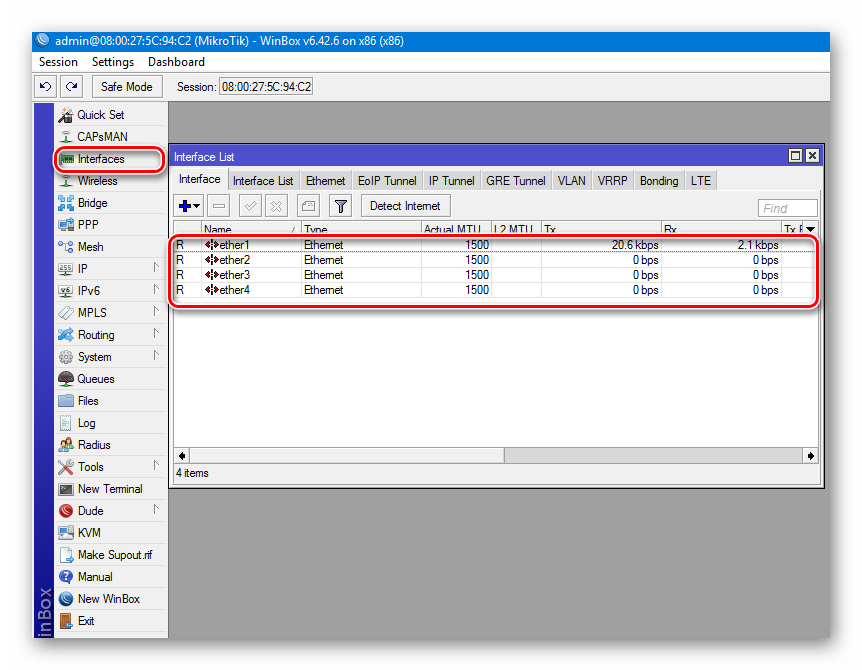Viewport: 862px width, 670px height.
Task: Switch to the EoIP Tunnel tab
Action: [x=387, y=181]
